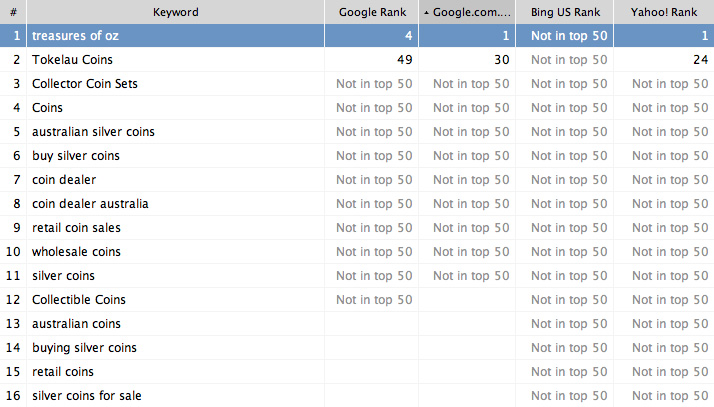Screen dimensions: 714x407
Task: Select the 'wholesale coins' row
Action: pyautogui.click(x=357, y=252)
